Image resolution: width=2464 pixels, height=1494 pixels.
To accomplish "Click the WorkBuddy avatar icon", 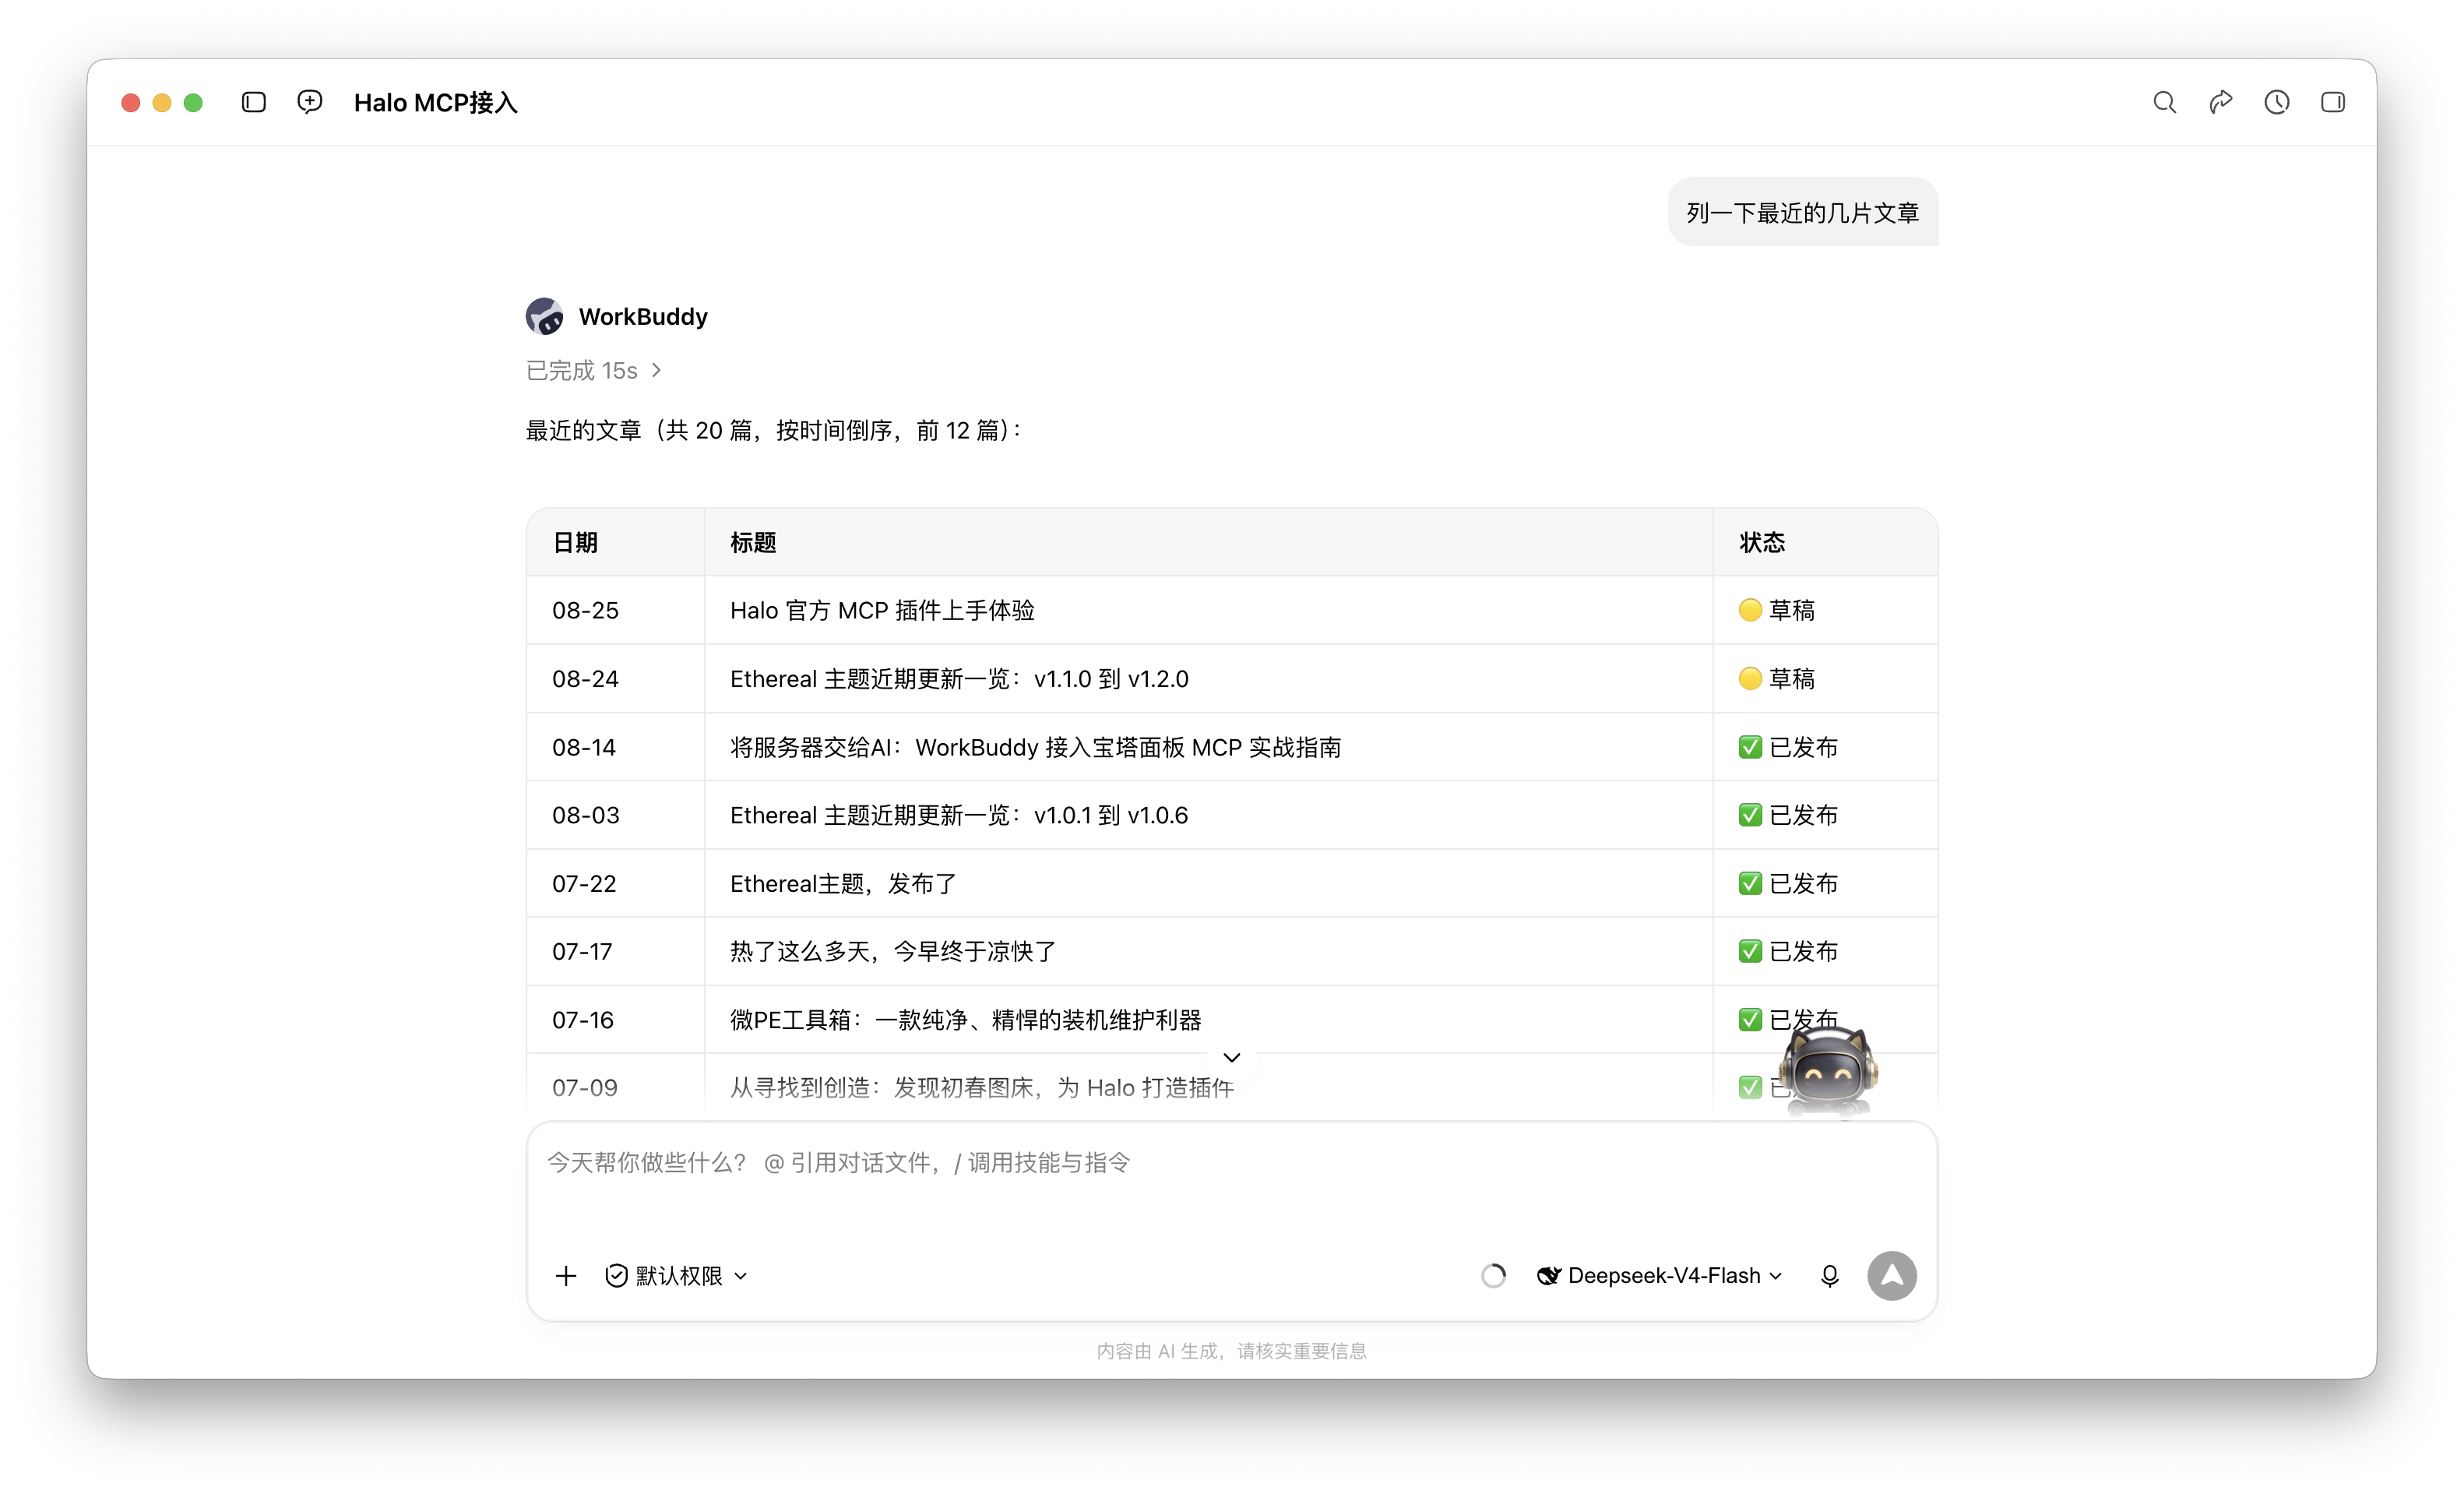I will [544, 316].
